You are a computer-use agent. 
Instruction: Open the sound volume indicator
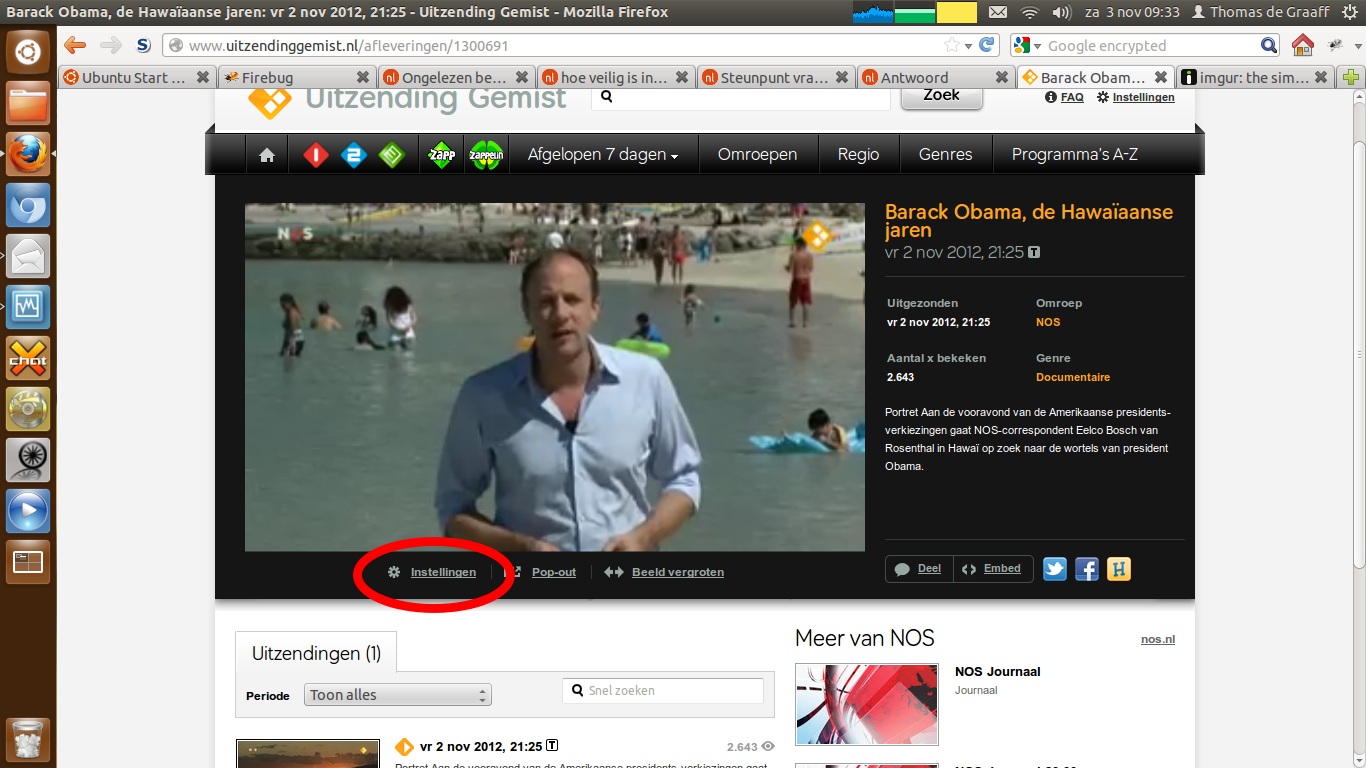[x=1062, y=12]
